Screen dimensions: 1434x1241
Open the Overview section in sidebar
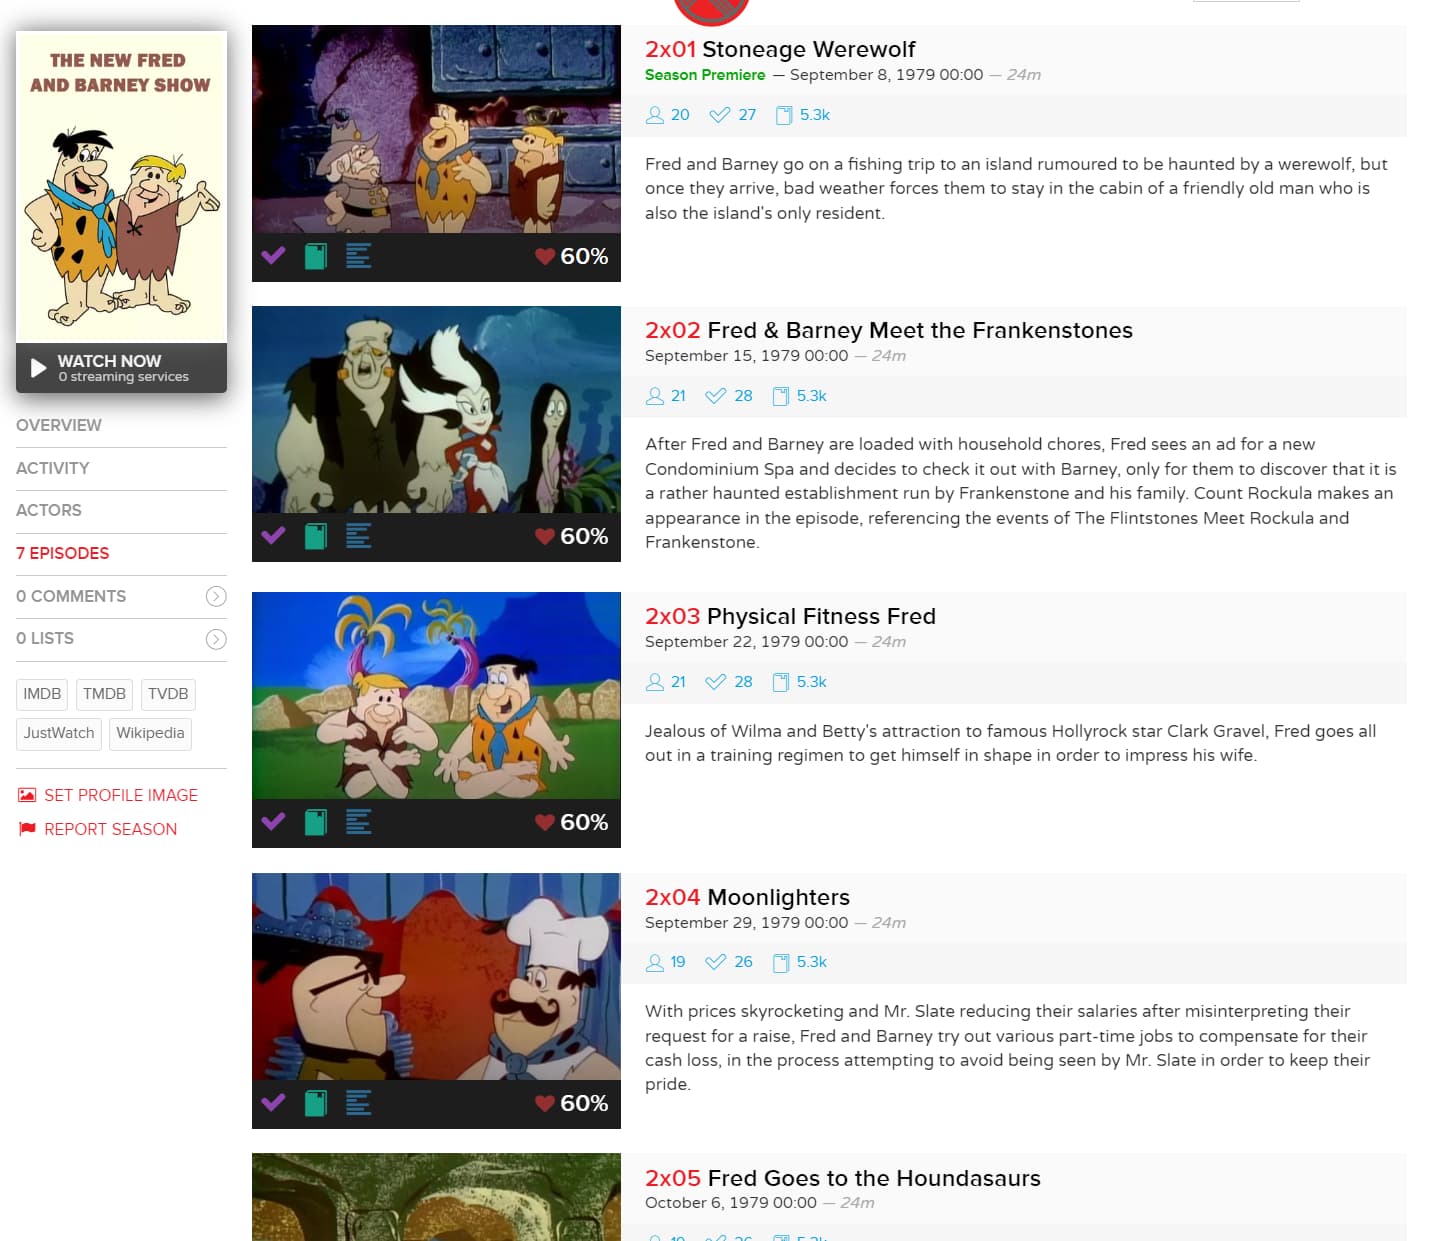tap(59, 425)
